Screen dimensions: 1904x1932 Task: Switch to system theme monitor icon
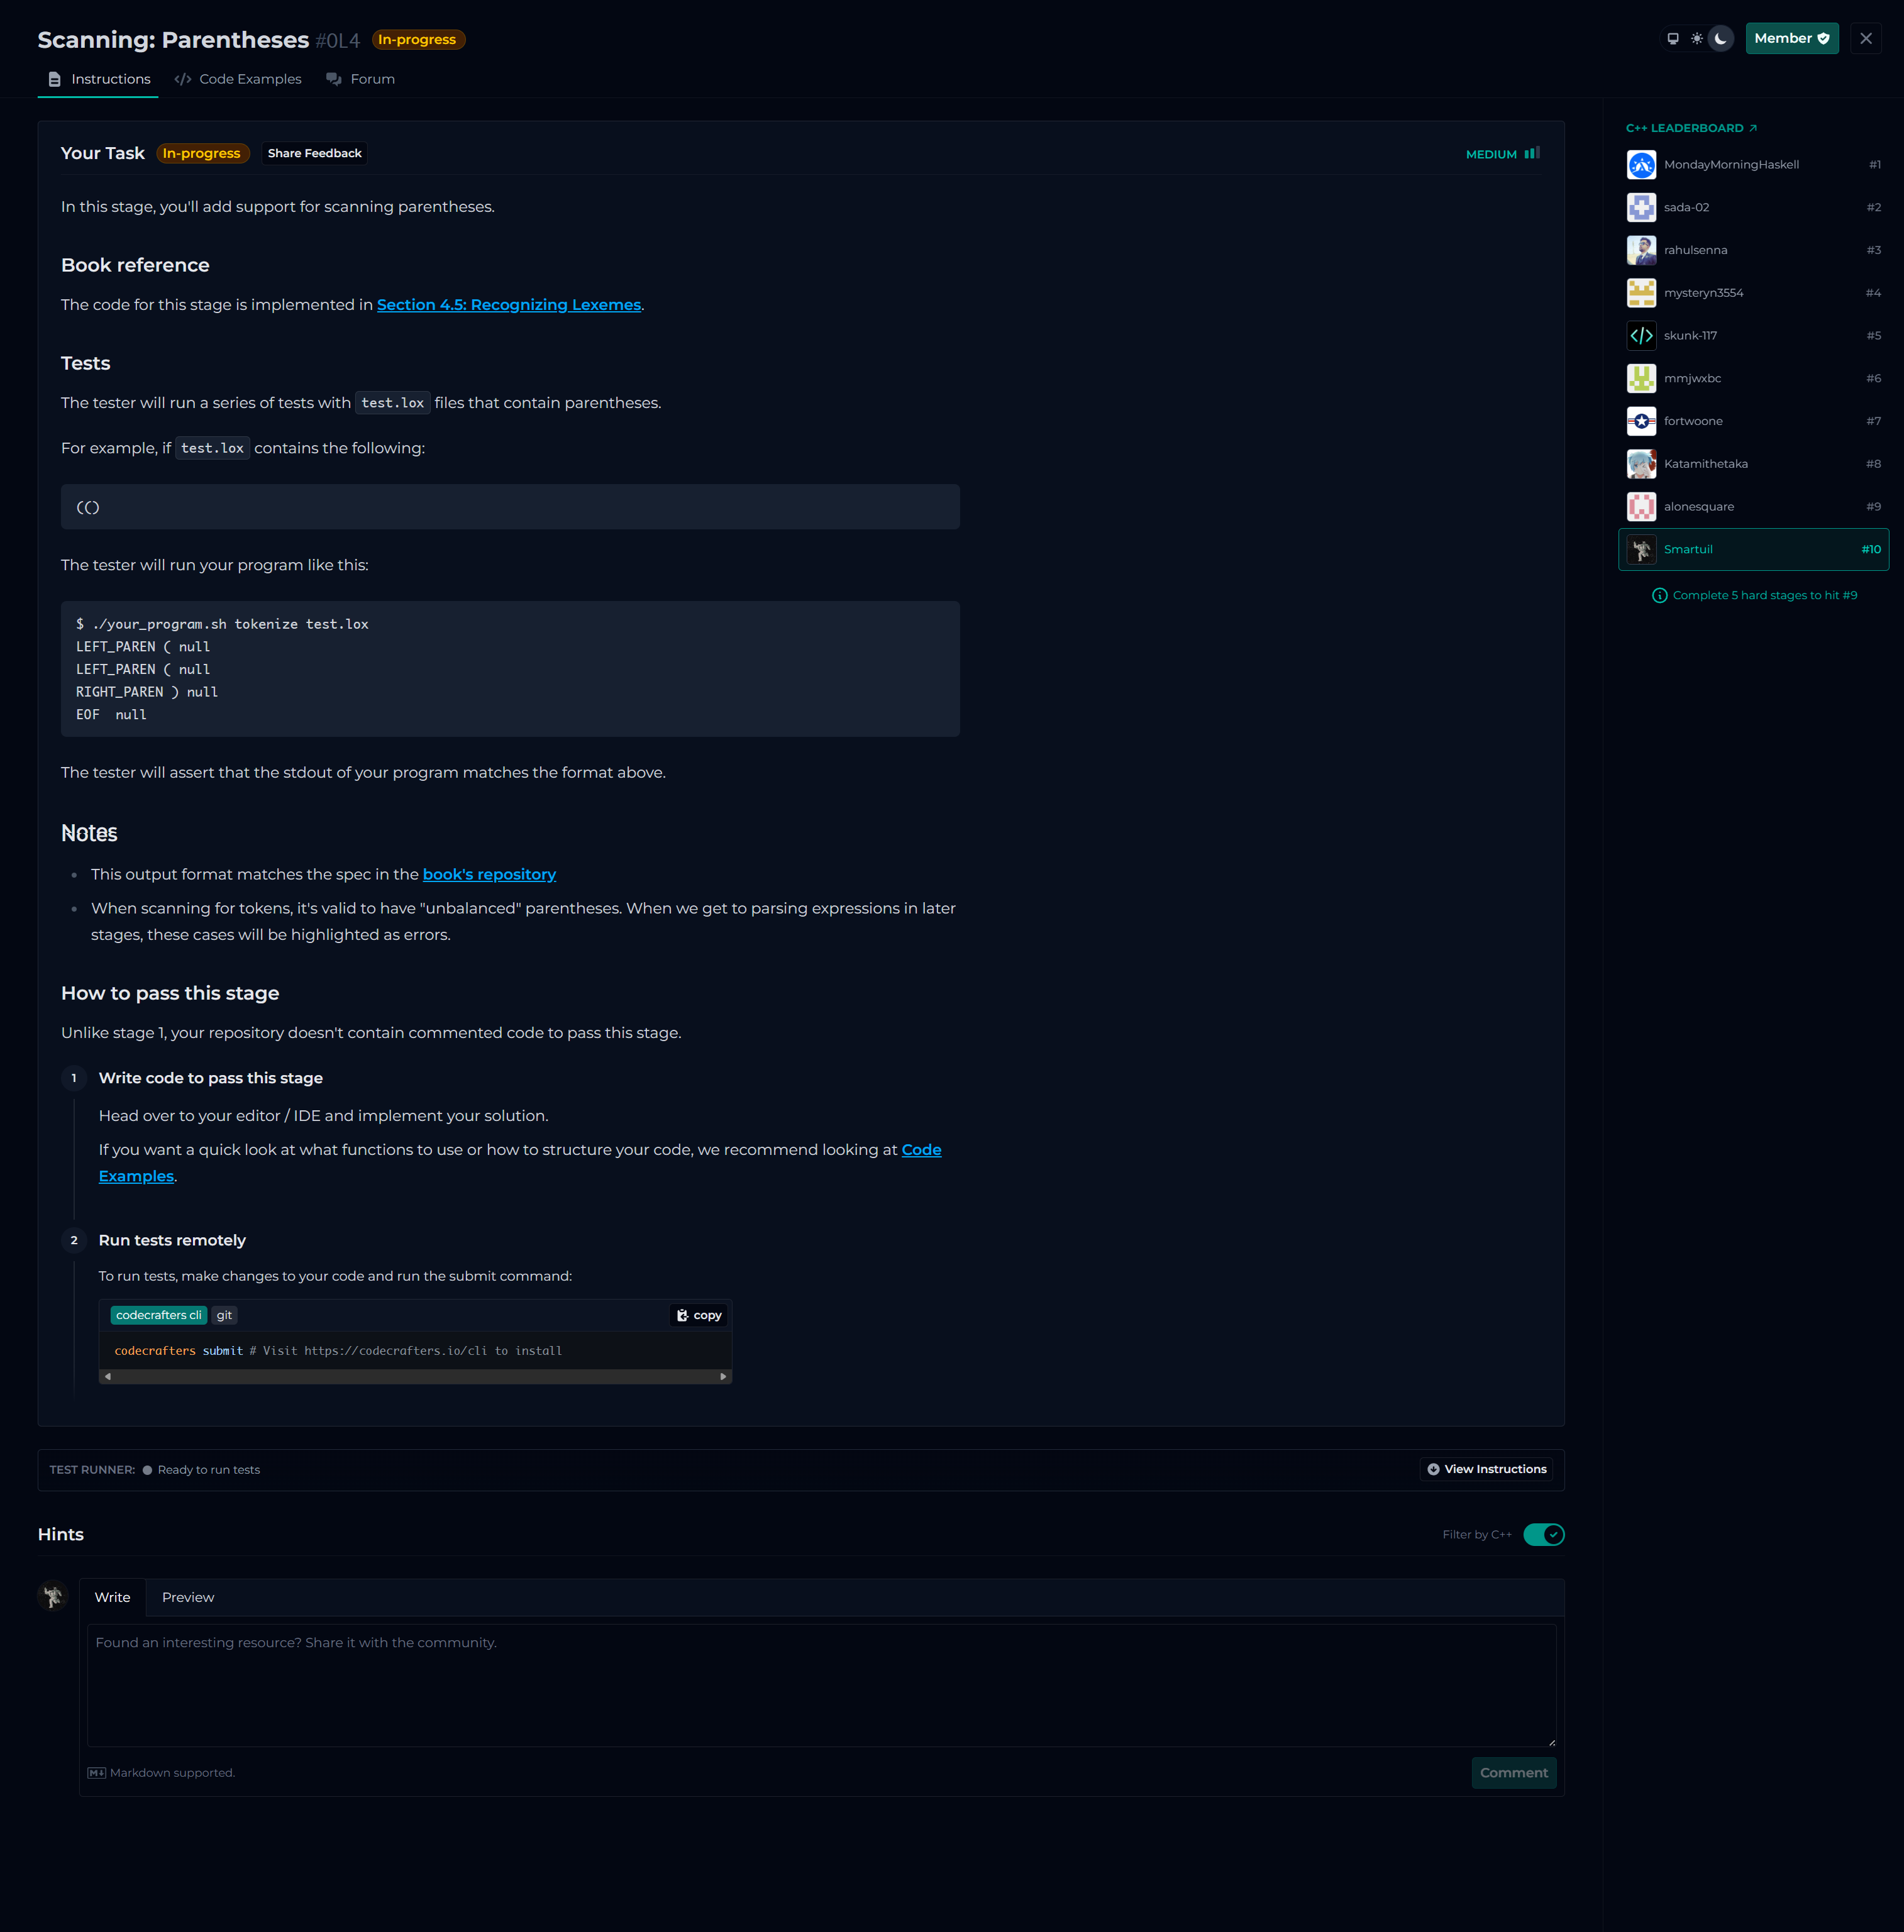coord(1673,39)
